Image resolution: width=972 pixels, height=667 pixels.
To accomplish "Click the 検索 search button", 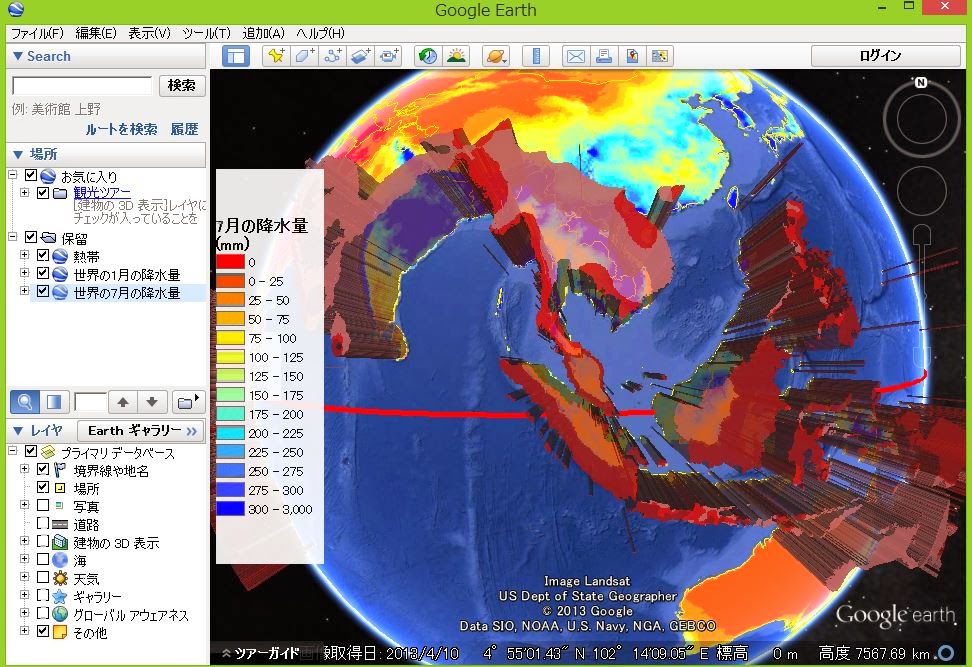I will (x=182, y=86).
